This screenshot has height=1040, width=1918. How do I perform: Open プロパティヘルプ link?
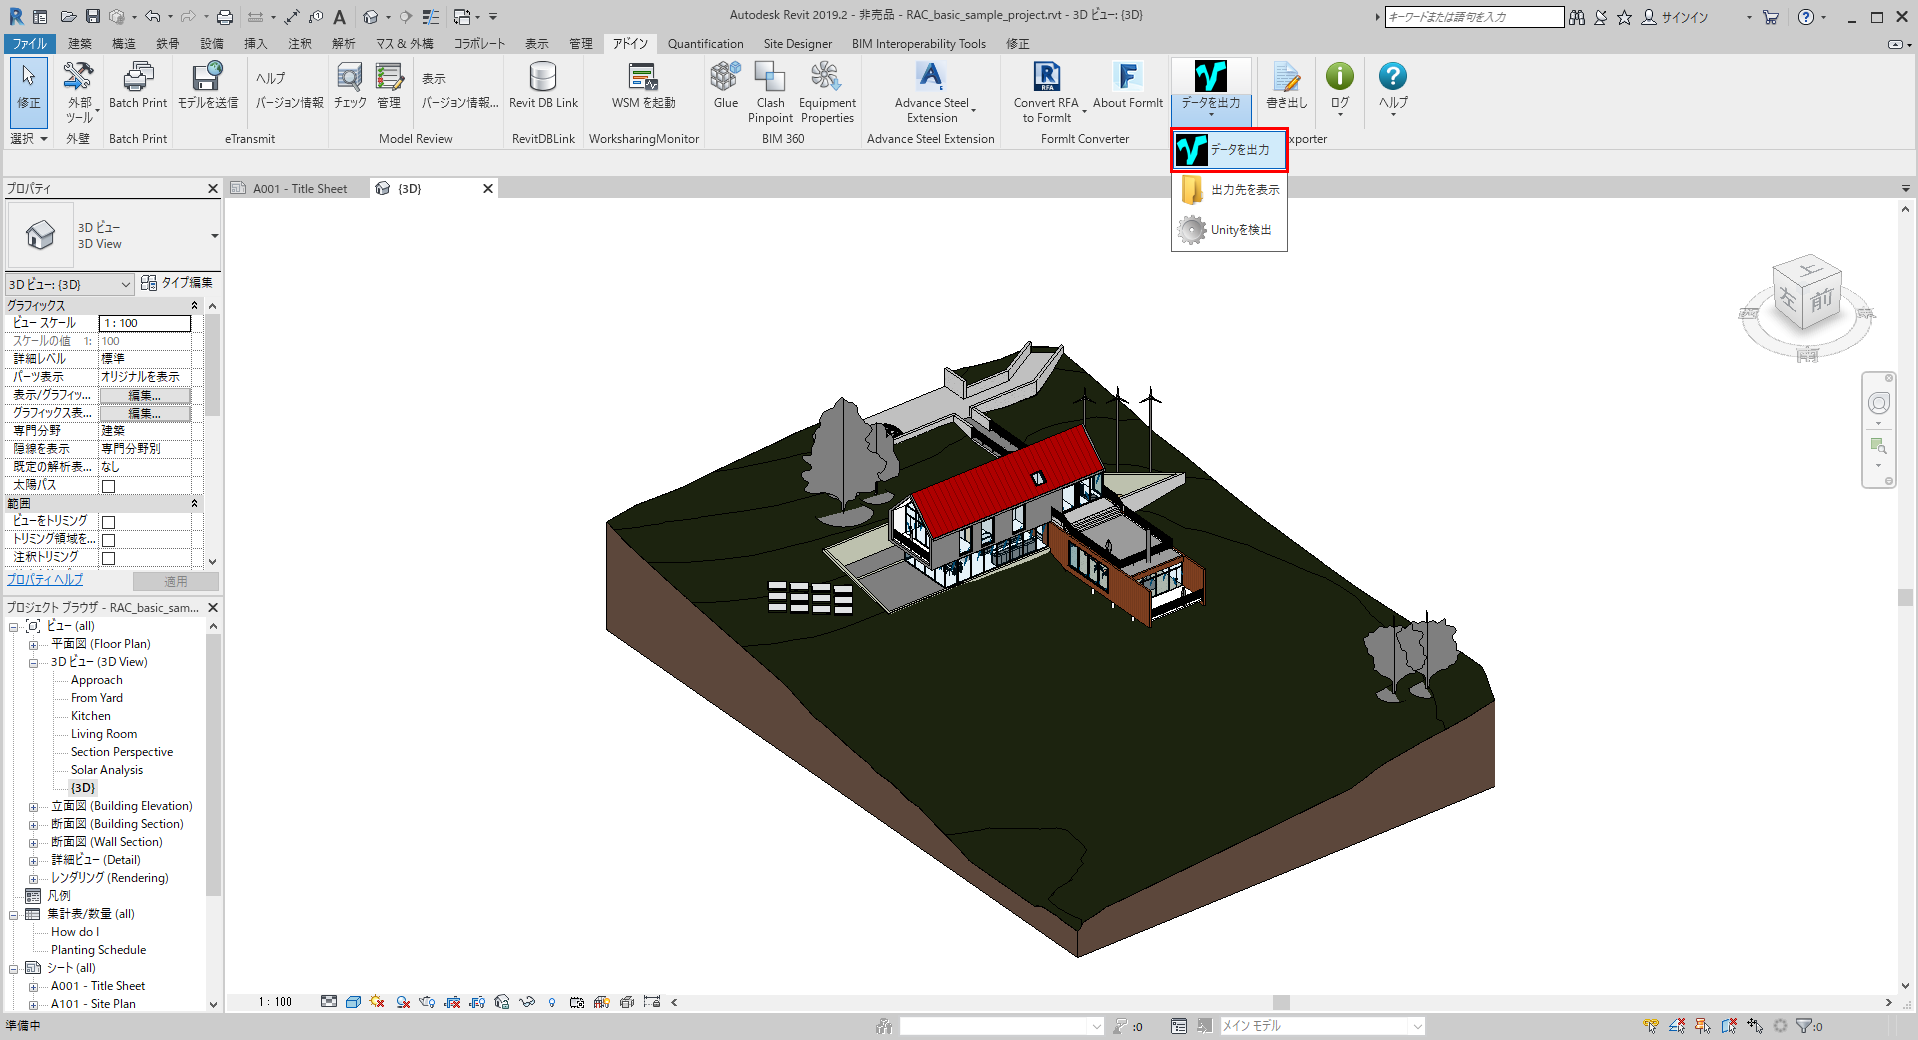pos(46,581)
